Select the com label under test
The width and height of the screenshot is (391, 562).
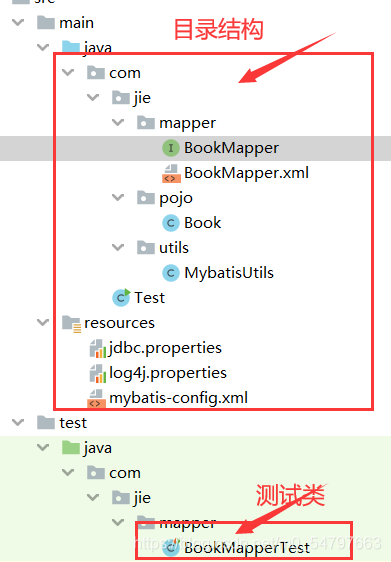[x=125, y=473]
